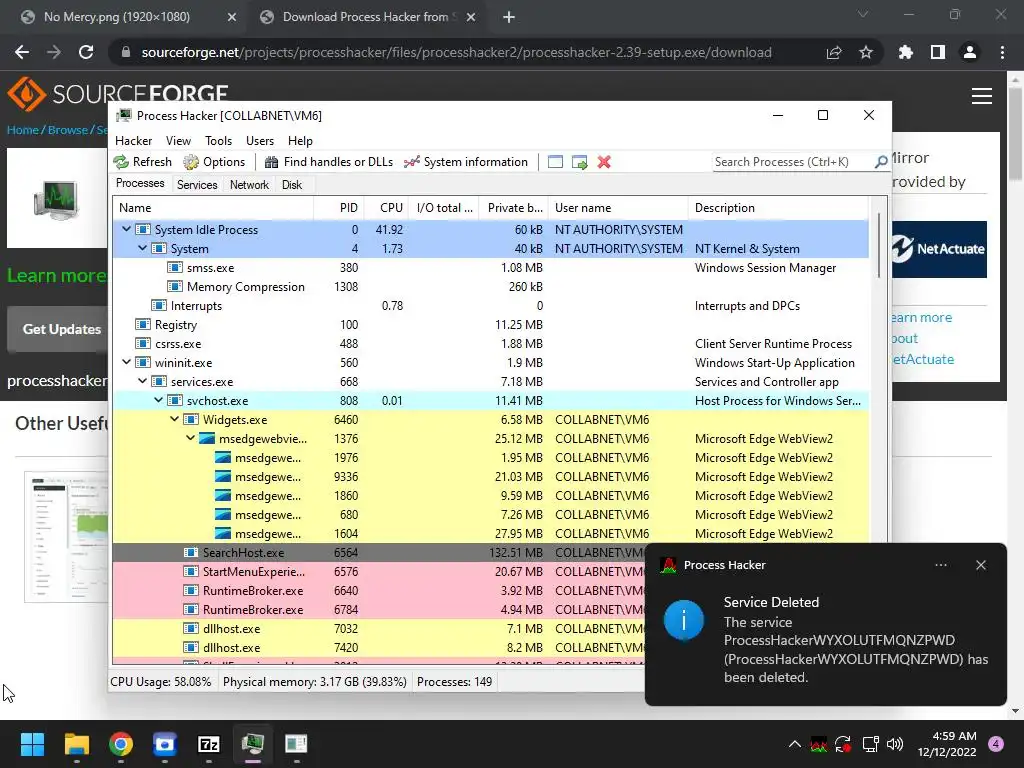The image size is (1024, 768).
Task: Click the SourceForge logo
Action: point(118,93)
